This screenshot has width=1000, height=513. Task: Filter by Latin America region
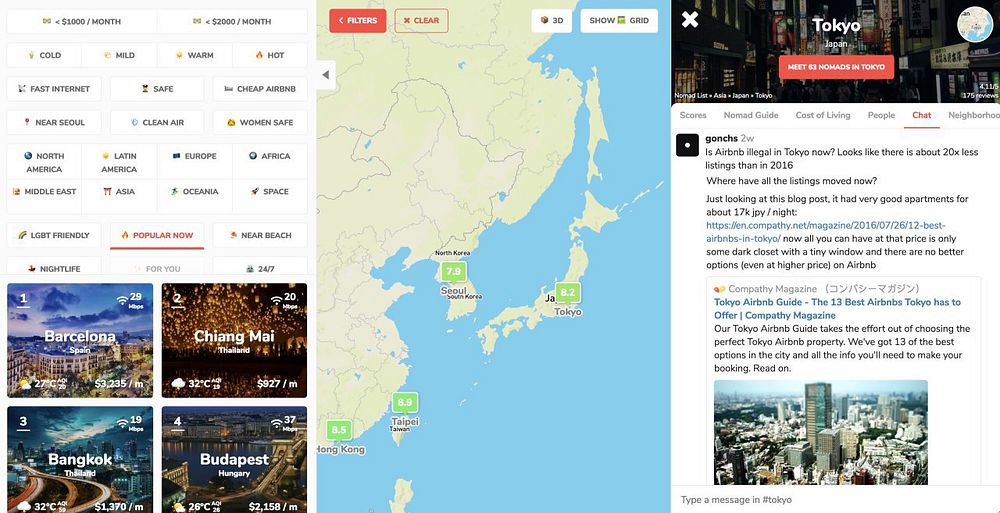coord(119,162)
